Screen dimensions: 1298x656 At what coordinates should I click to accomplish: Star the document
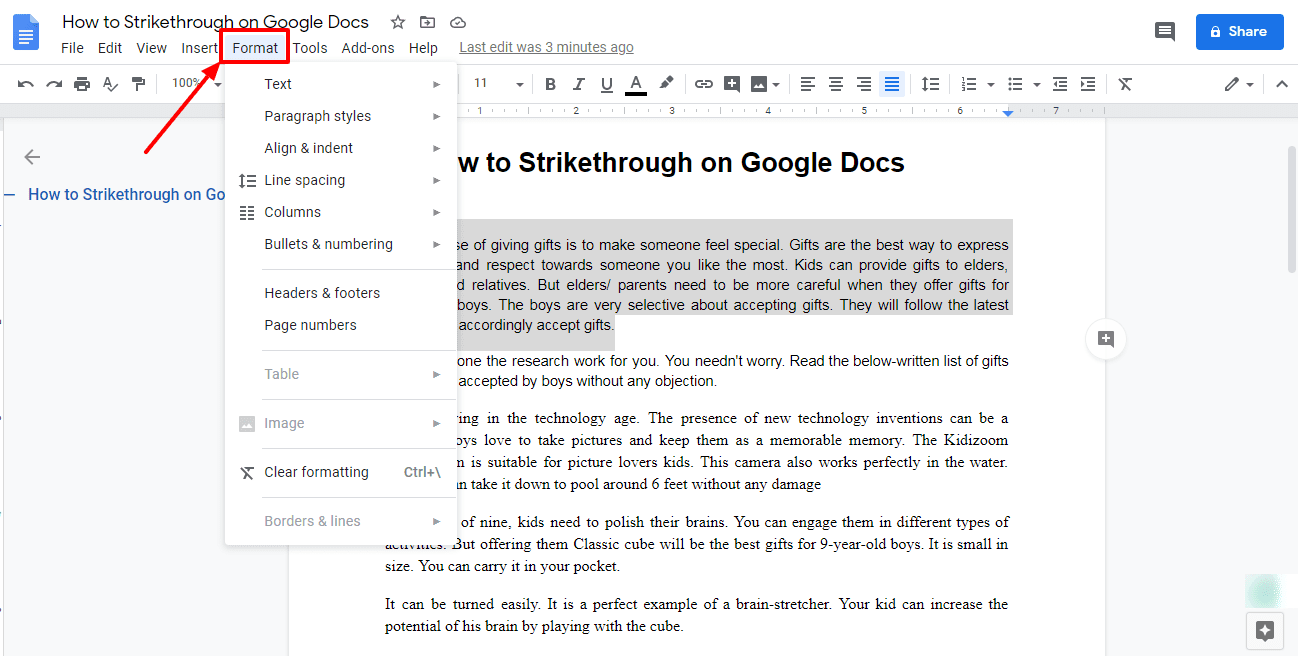(398, 22)
